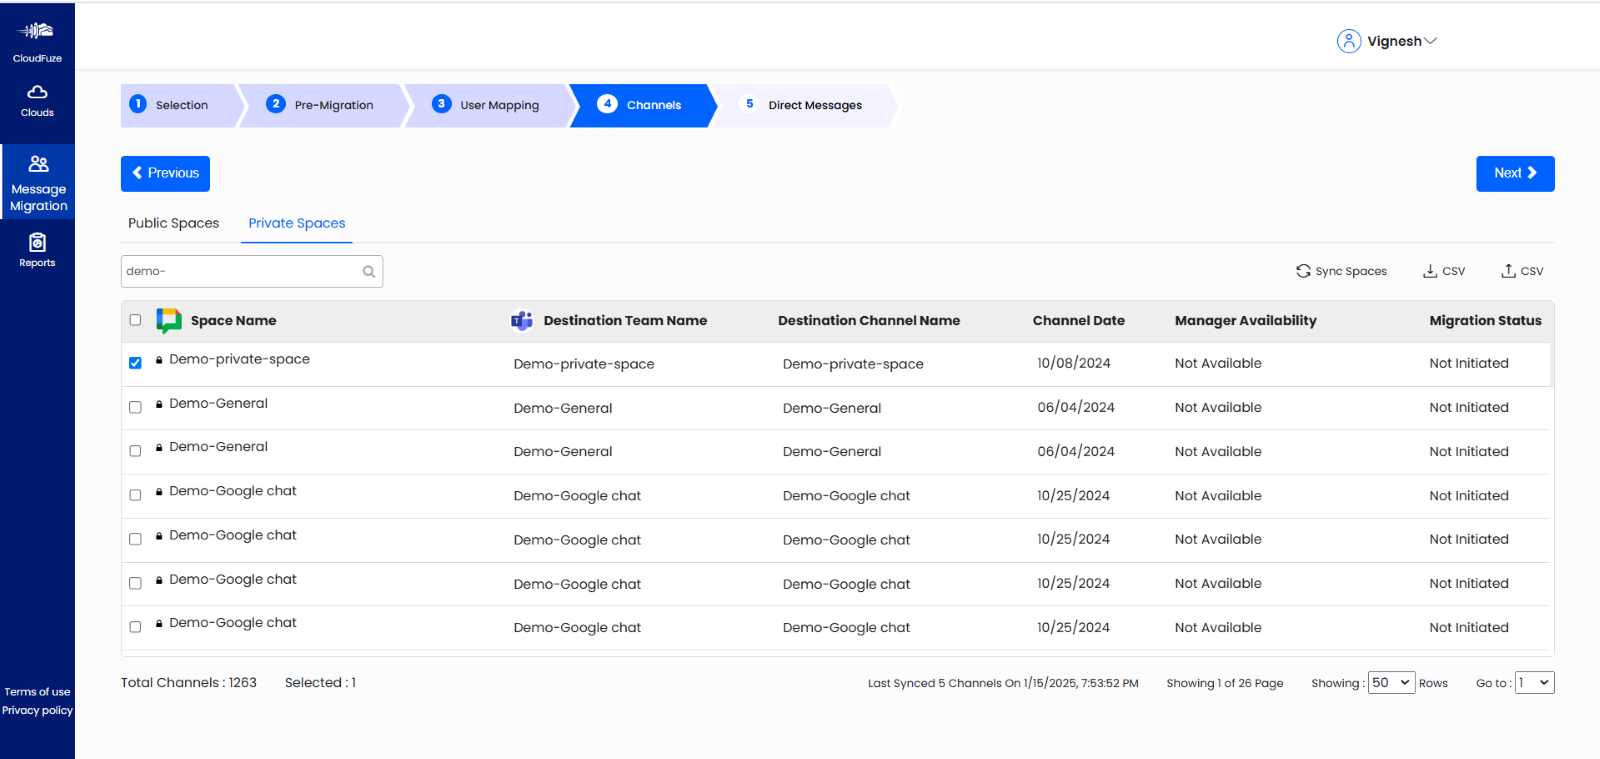The width and height of the screenshot is (1600, 759).
Task: Click the space search input field
Action: pos(240,272)
